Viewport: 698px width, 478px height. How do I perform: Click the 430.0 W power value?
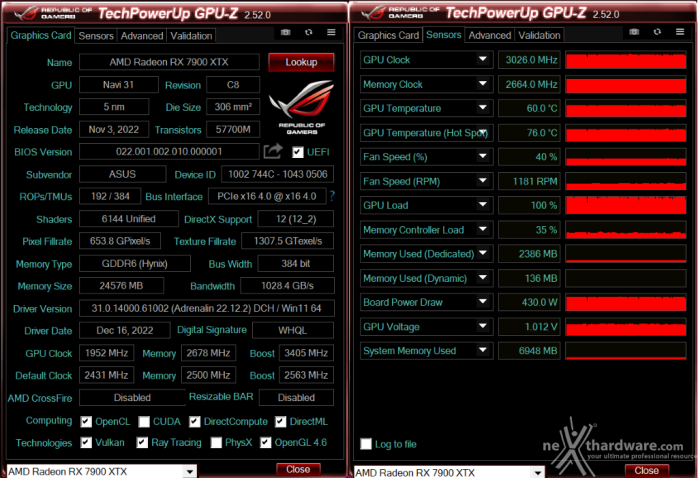click(529, 302)
